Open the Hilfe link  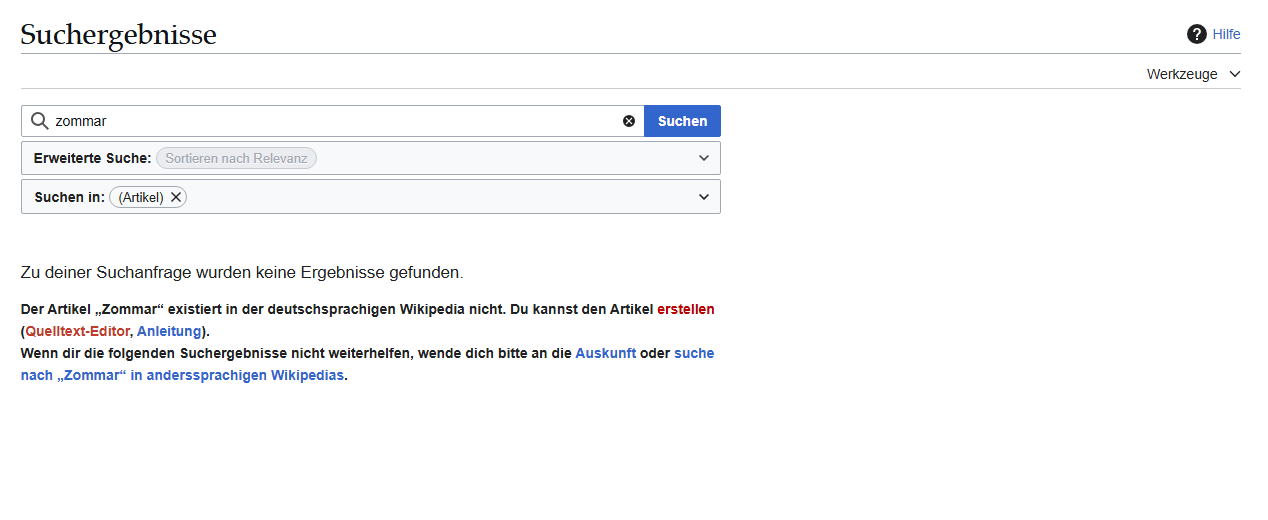click(1226, 34)
